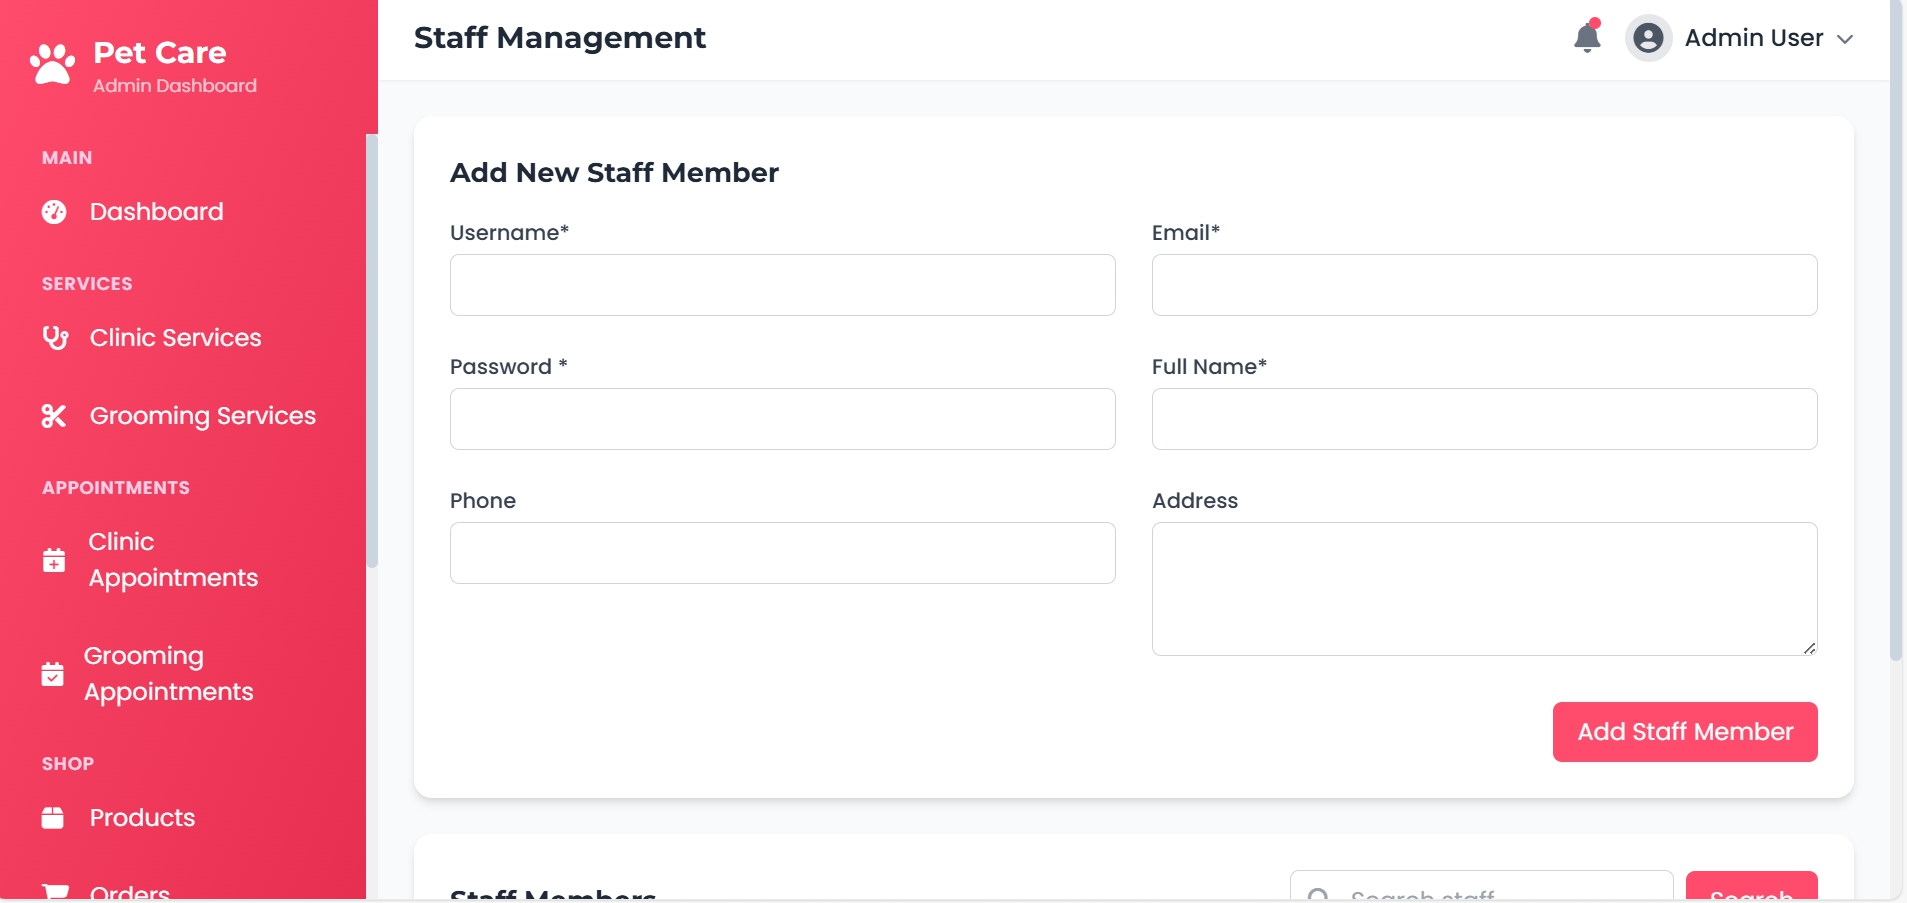Image resolution: width=1907 pixels, height=903 pixels.
Task: Click the Dashboard gauge icon in sidebar
Action: point(54,212)
